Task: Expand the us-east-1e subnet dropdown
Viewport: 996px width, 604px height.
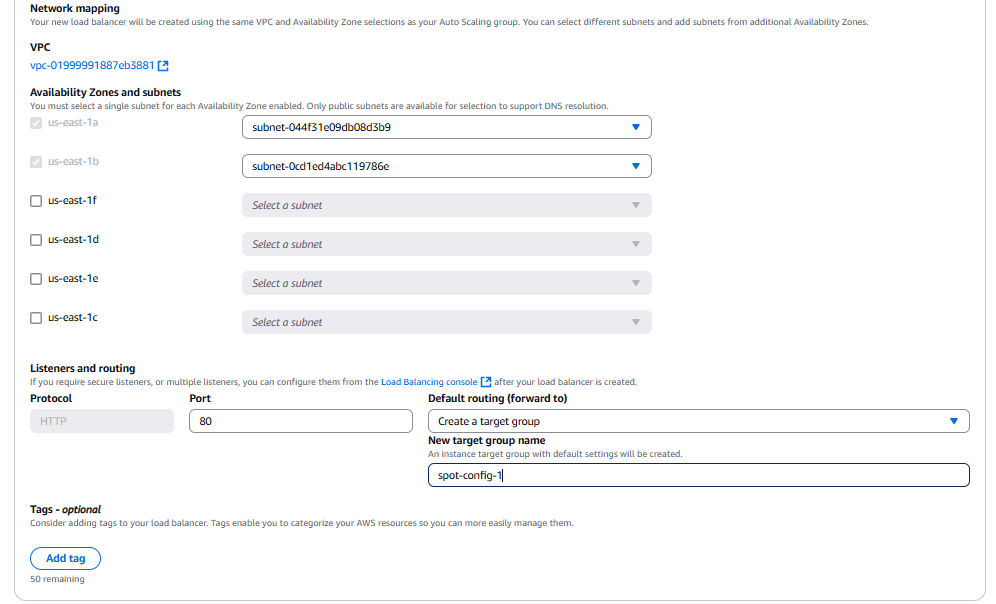Action: (x=446, y=283)
